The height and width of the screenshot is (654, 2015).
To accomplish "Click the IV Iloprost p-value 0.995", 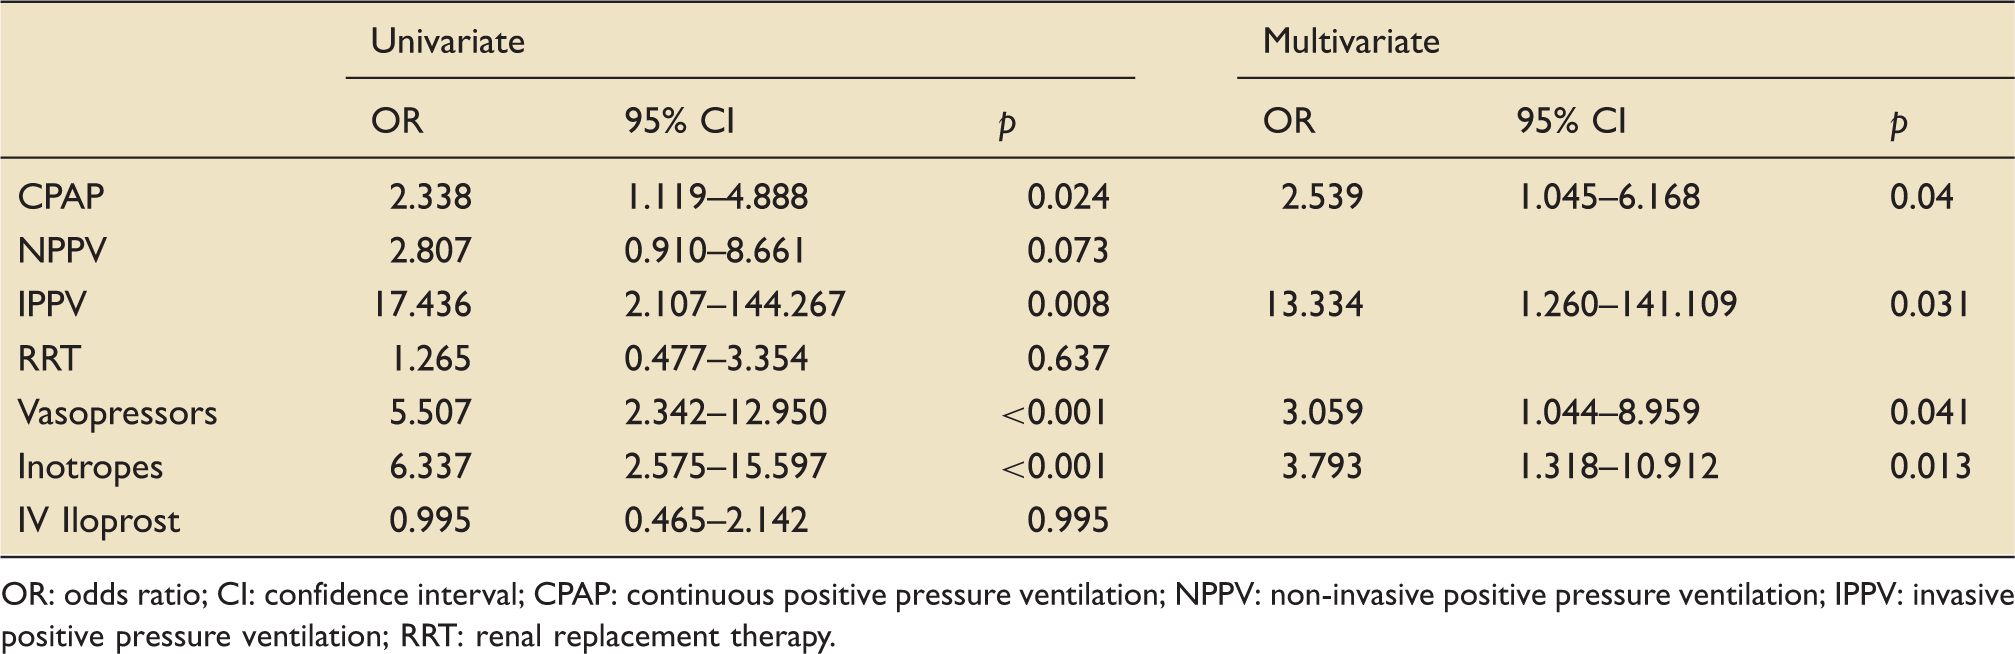I will pyautogui.click(x=1068, y=520).
